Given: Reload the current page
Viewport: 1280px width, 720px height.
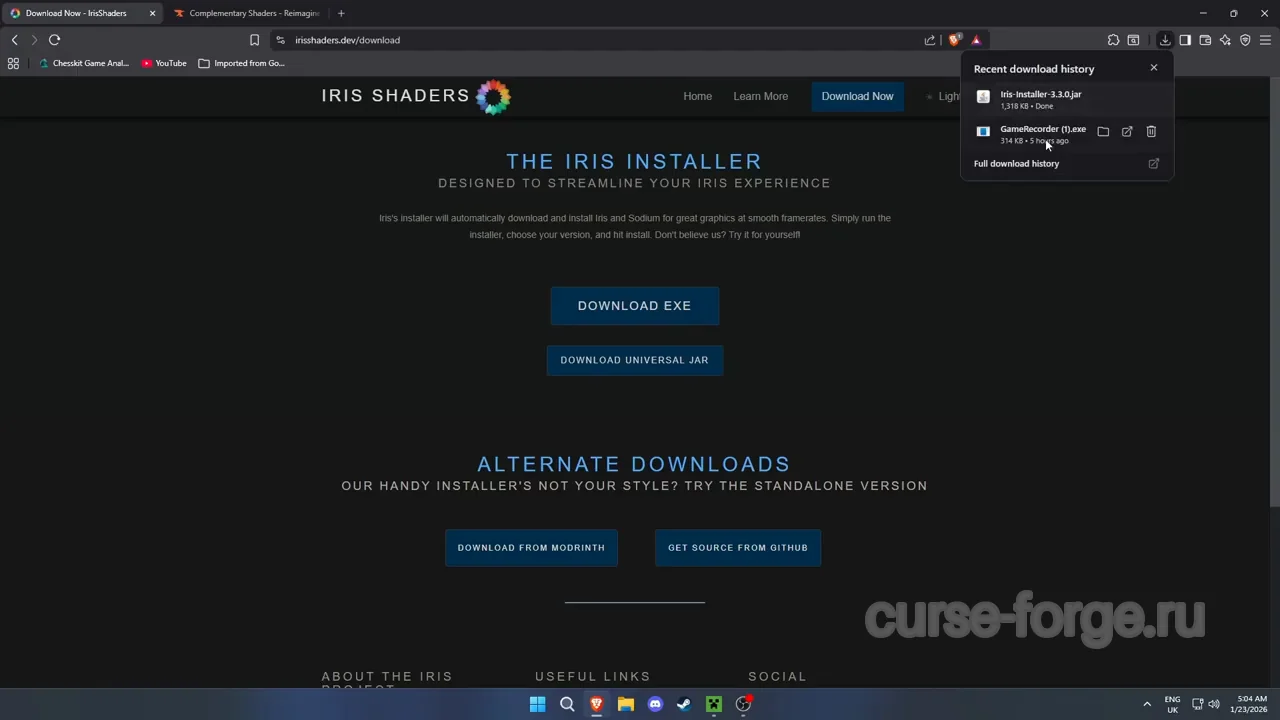Looking at the screenshot, I should click(x=54, y=40).
